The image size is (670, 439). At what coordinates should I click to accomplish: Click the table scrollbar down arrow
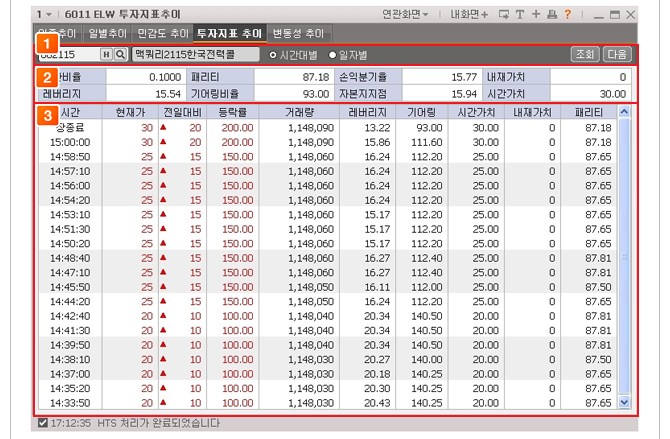click(624, 402)
